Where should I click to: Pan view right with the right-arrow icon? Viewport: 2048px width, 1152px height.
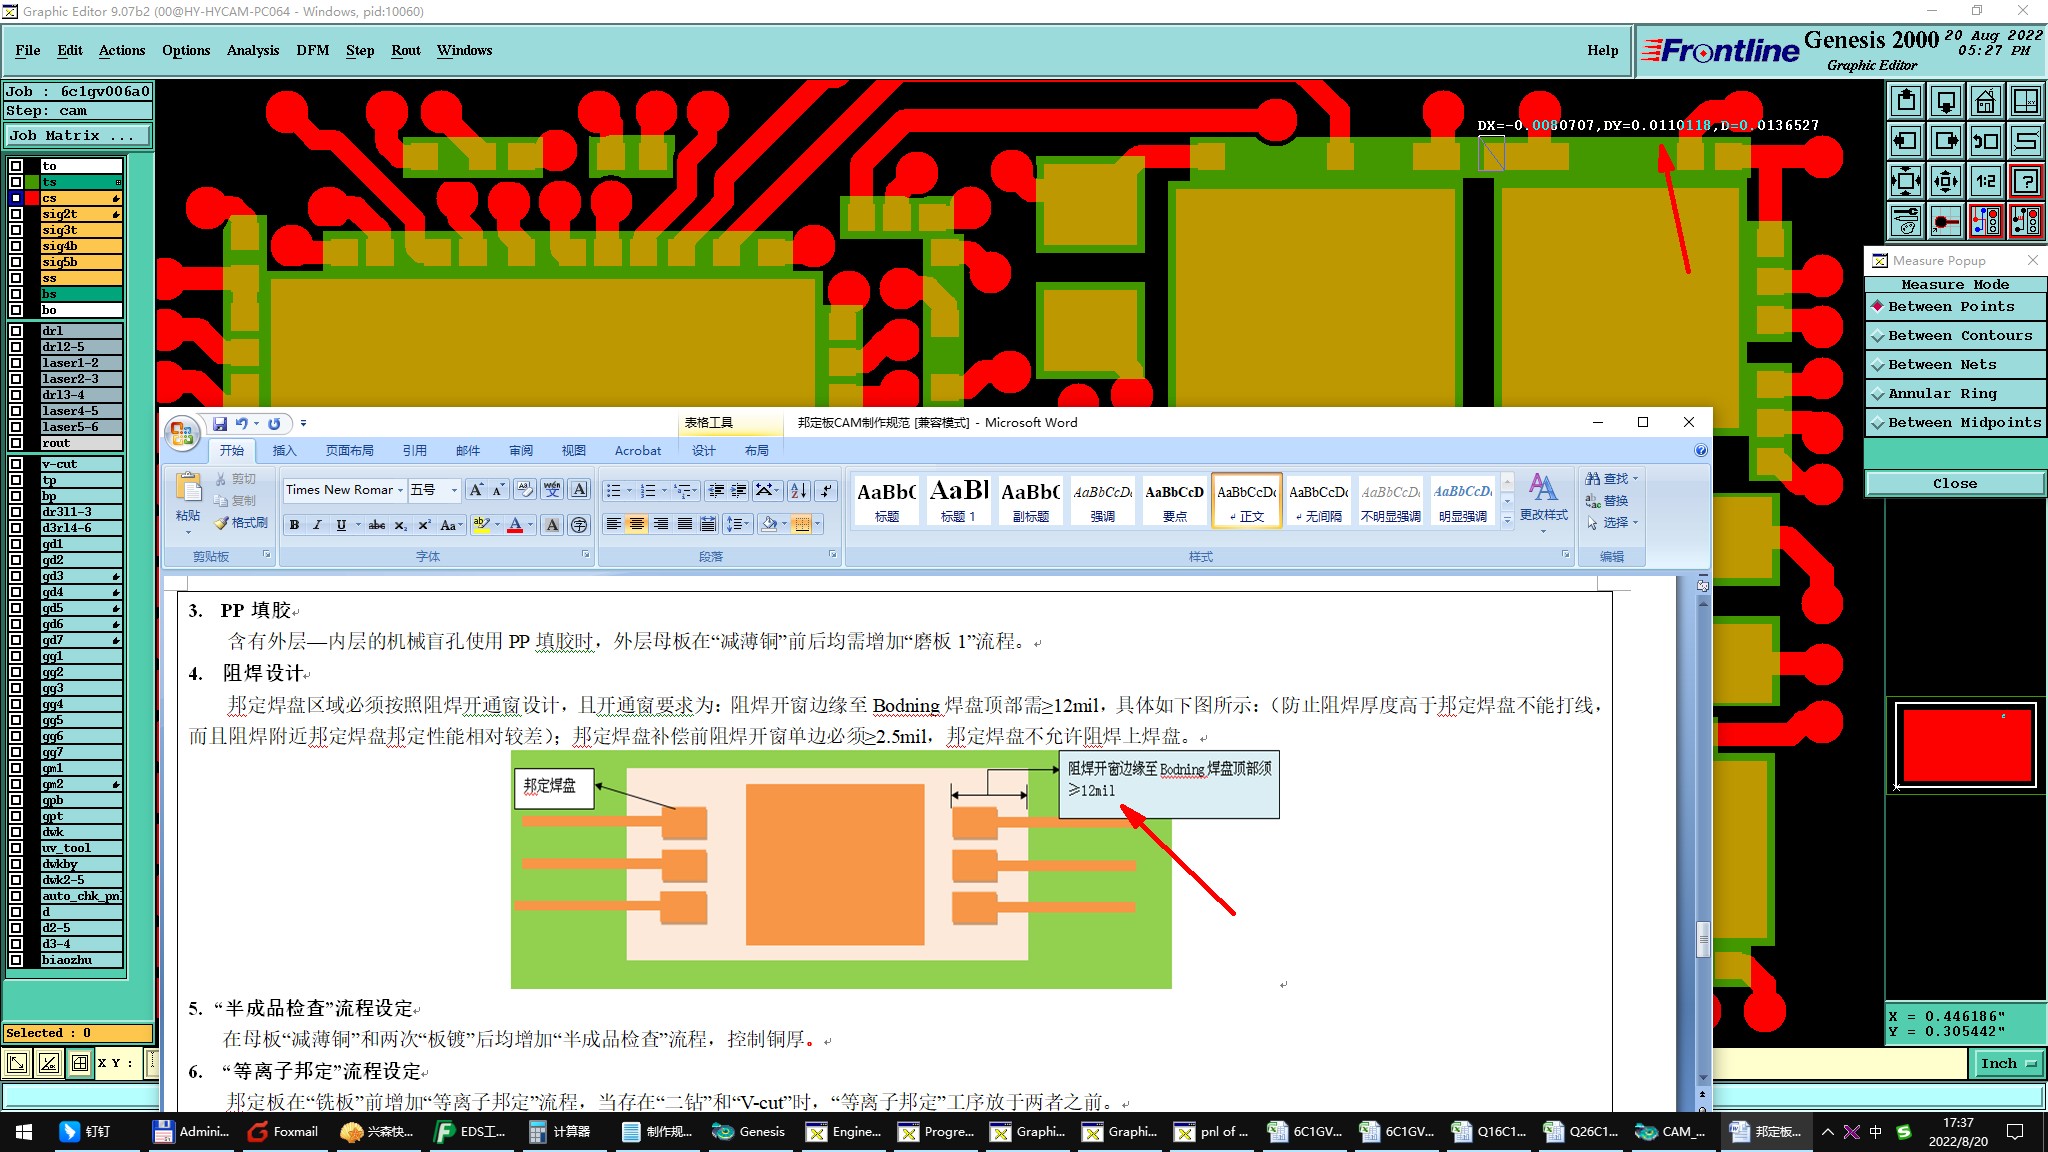1946,141
